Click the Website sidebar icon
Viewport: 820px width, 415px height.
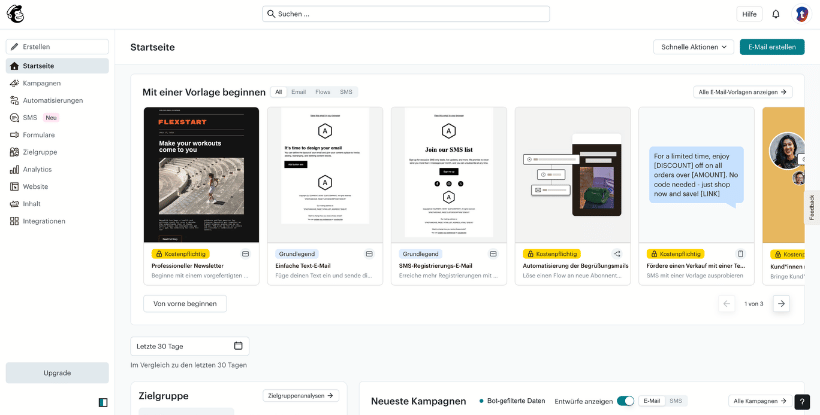(x=15, y=187)
